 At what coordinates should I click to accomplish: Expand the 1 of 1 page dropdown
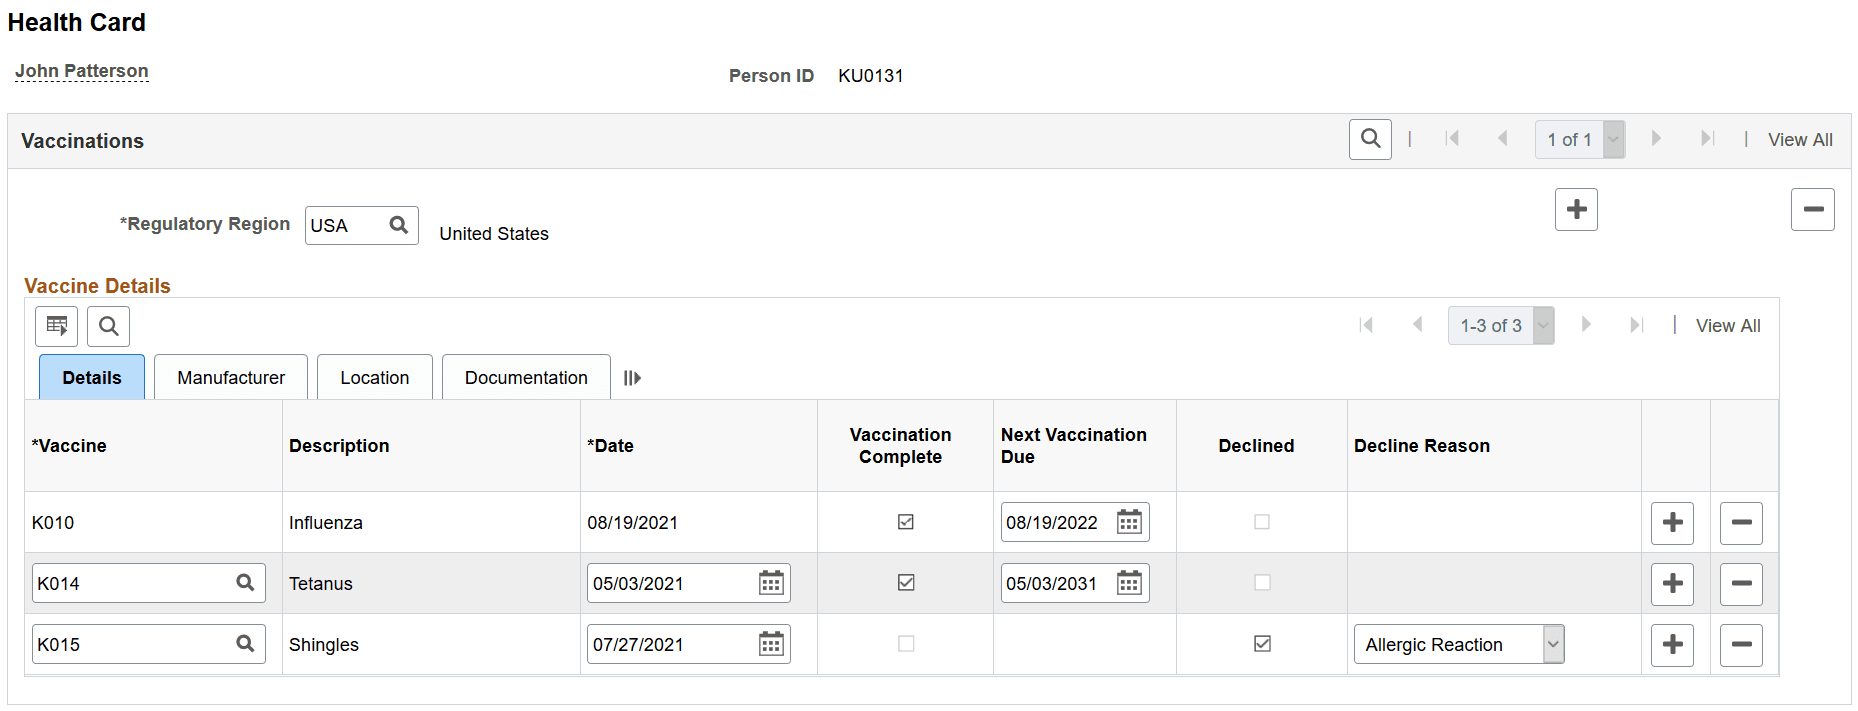tap(1613, 140)
